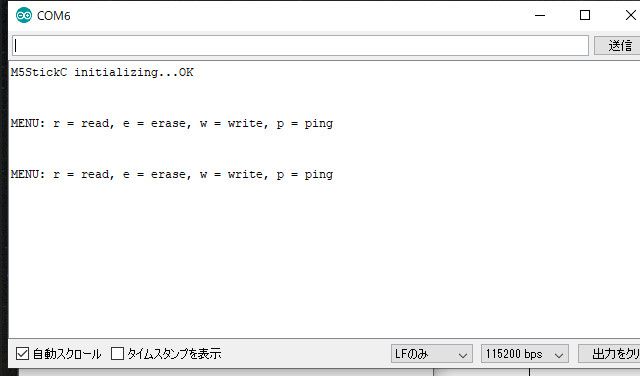This screenshot has width=640, height=376.
Task: Open the LFのみ line ending dropdown
Action: 432,354
